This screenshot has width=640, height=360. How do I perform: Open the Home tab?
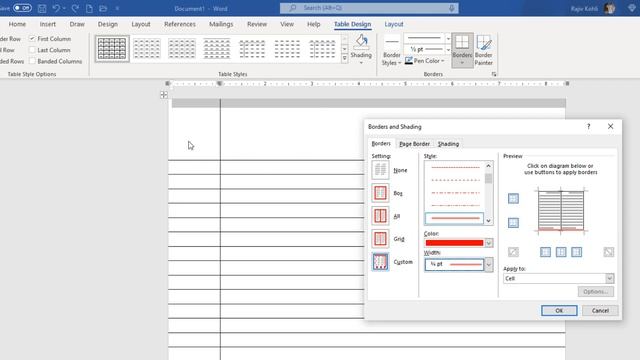coord(17,24)
